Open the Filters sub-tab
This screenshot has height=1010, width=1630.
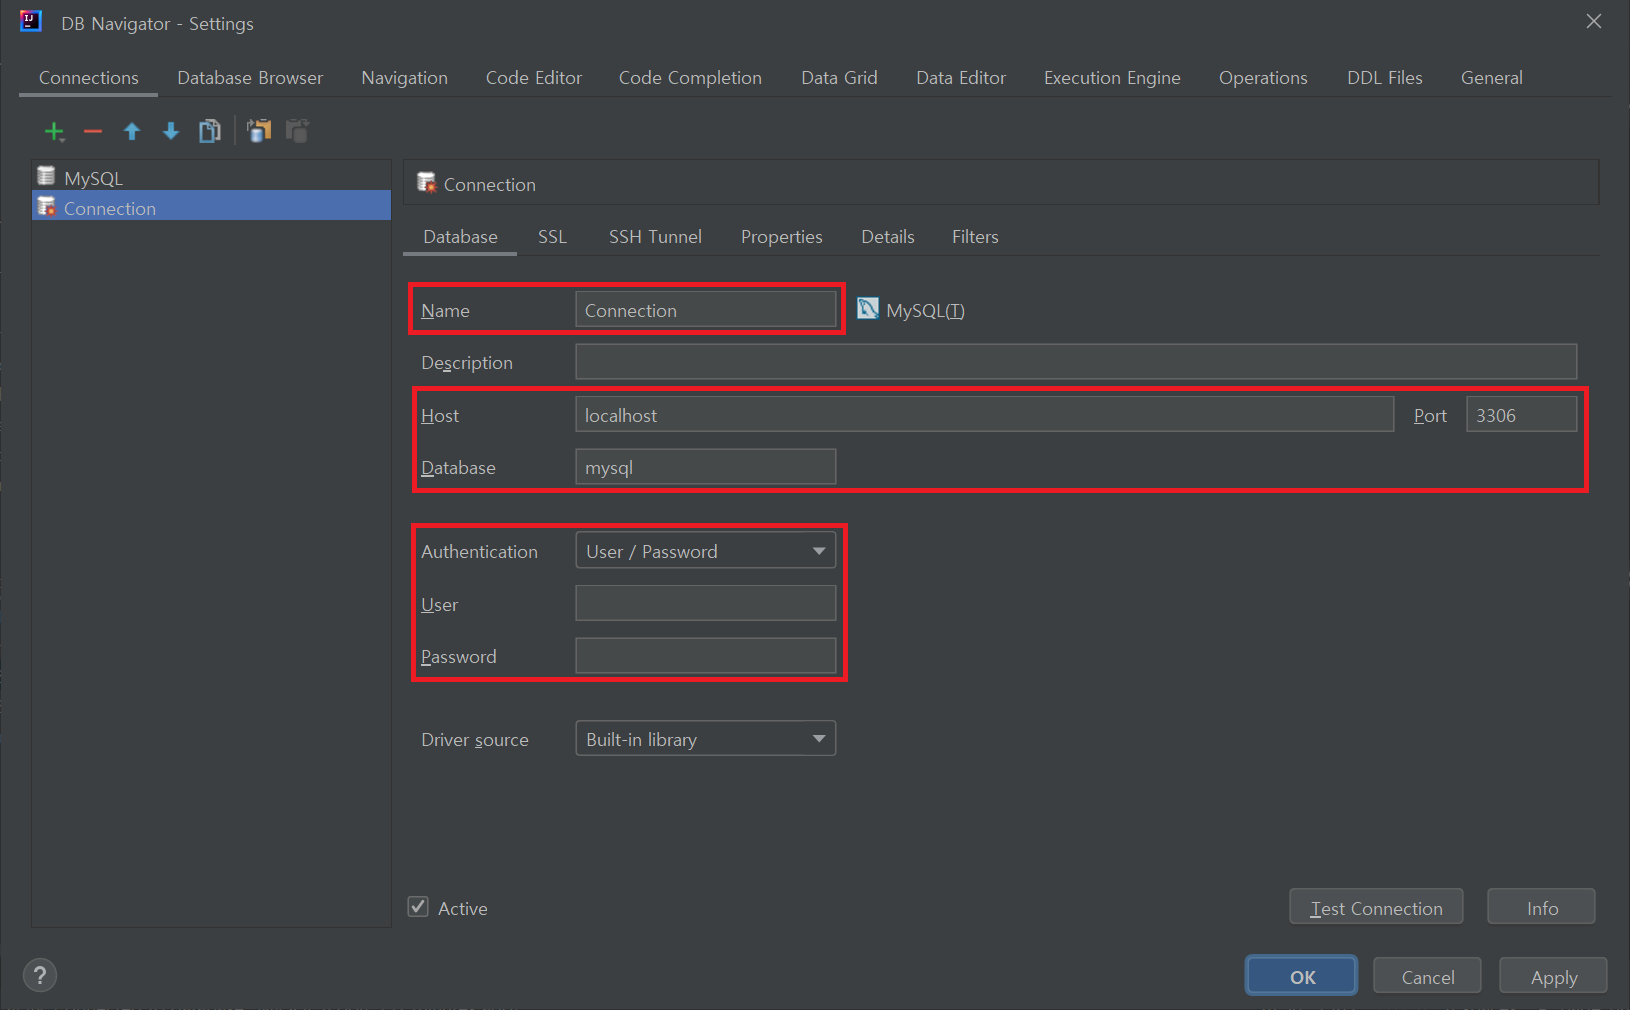tap(975, 237)
